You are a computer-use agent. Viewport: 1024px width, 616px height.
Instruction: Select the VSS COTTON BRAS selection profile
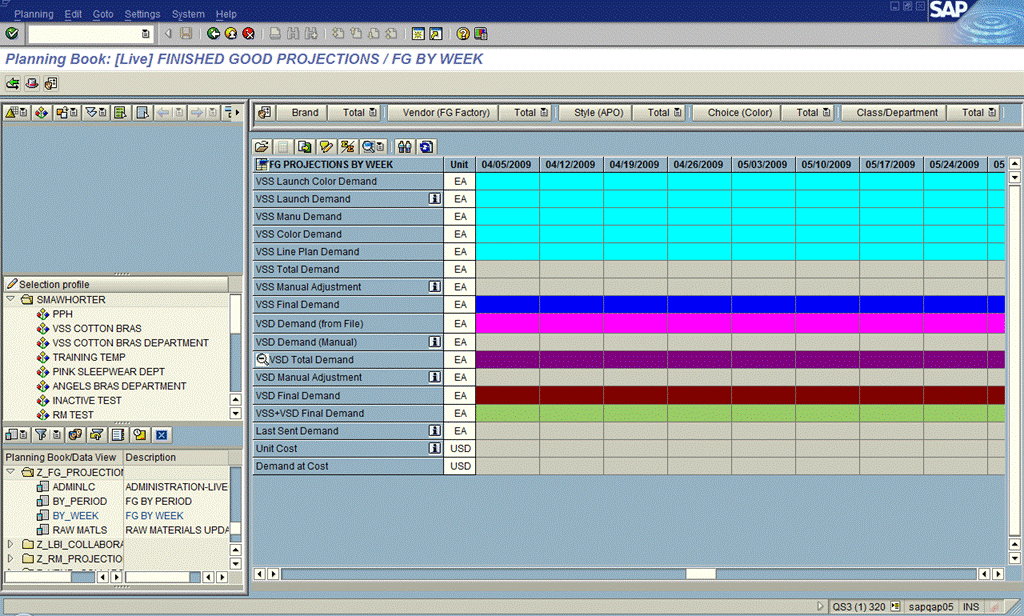pyautogui.click(x=97, y=328)
